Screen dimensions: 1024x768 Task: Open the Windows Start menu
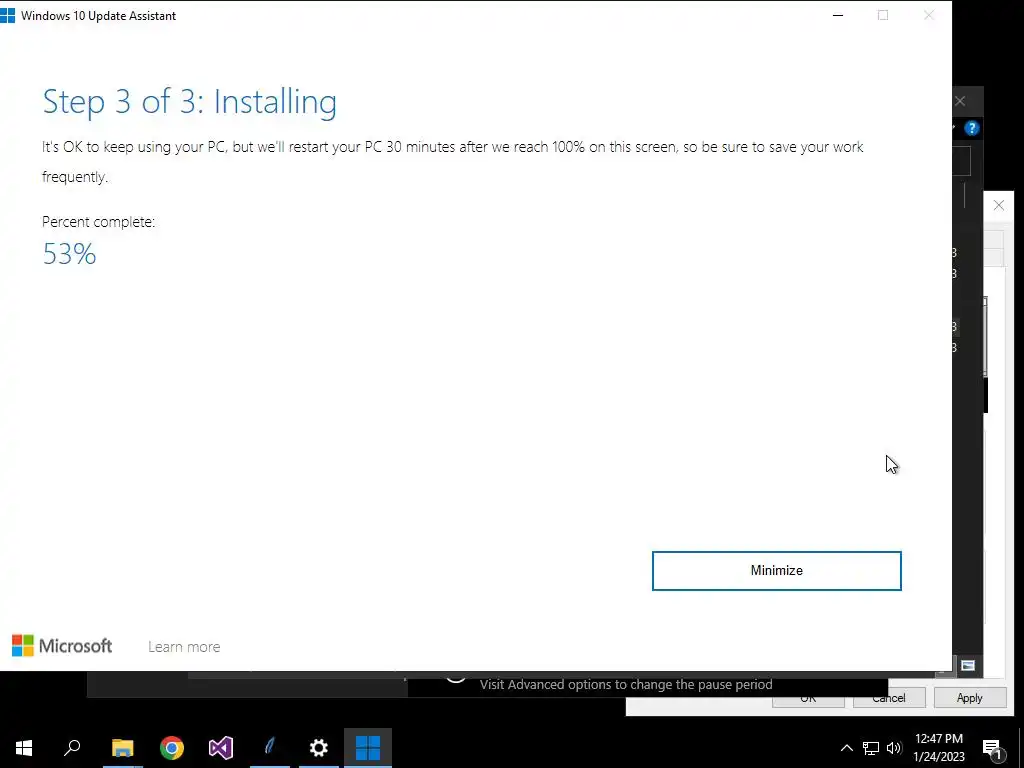coord(24,748)
